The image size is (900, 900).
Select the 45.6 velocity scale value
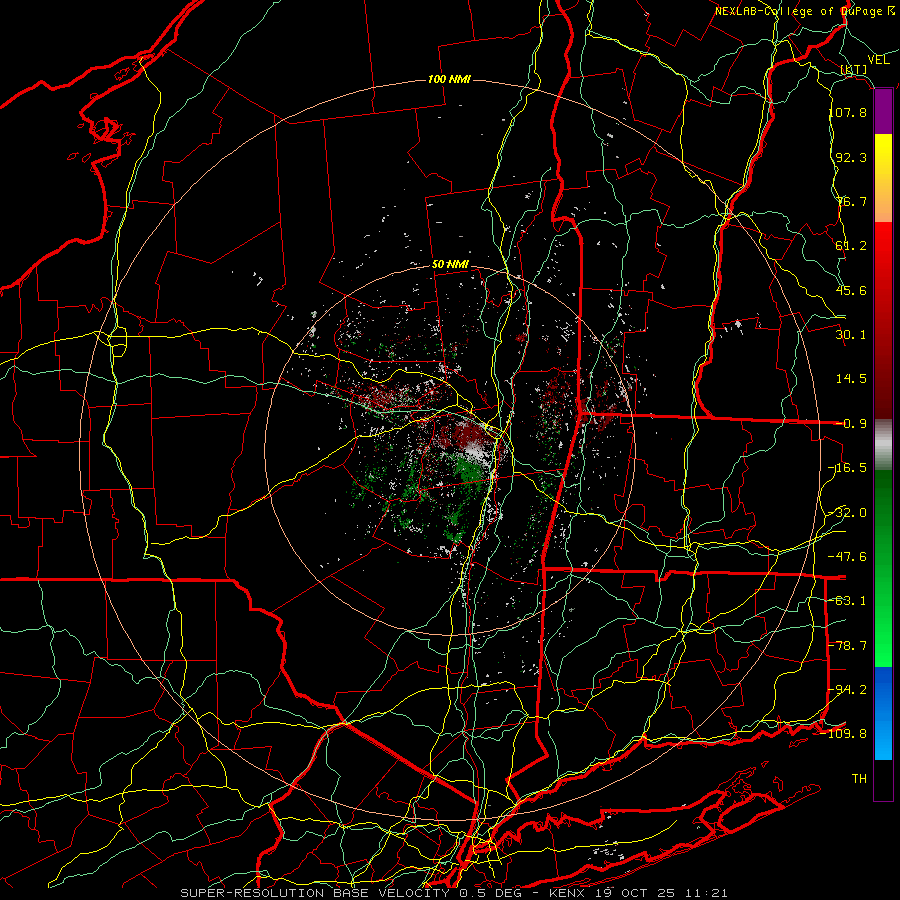pyautogui.click(x=851, y=290)
